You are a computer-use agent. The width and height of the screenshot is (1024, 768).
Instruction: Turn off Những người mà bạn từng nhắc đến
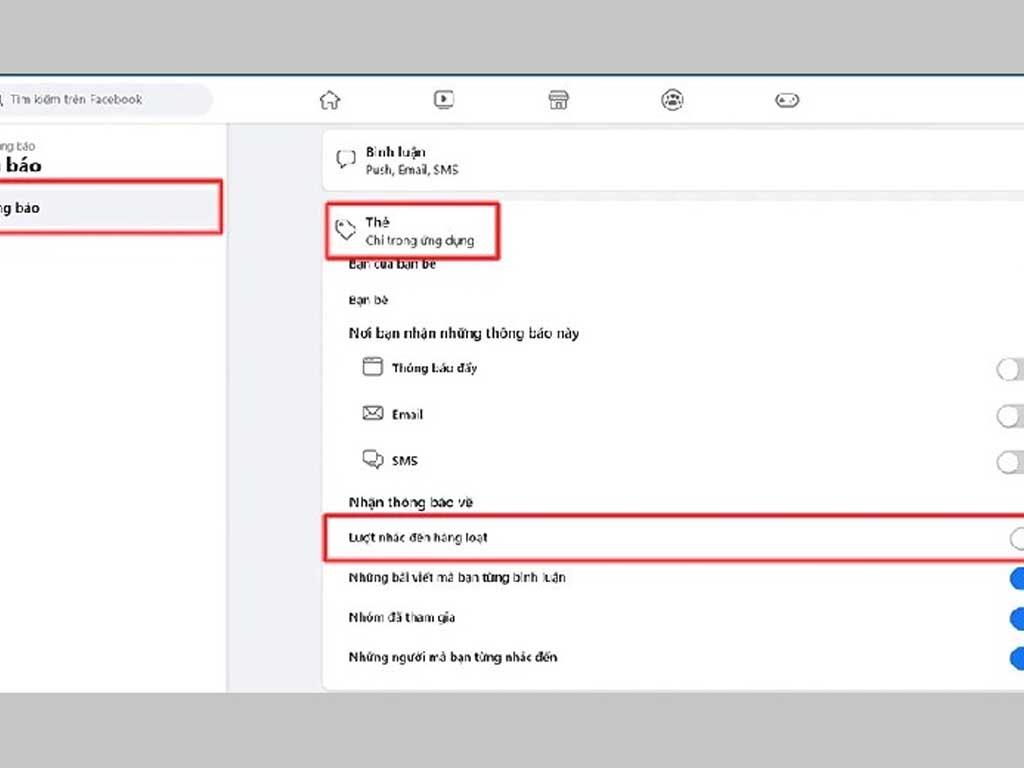(1016, 658)
